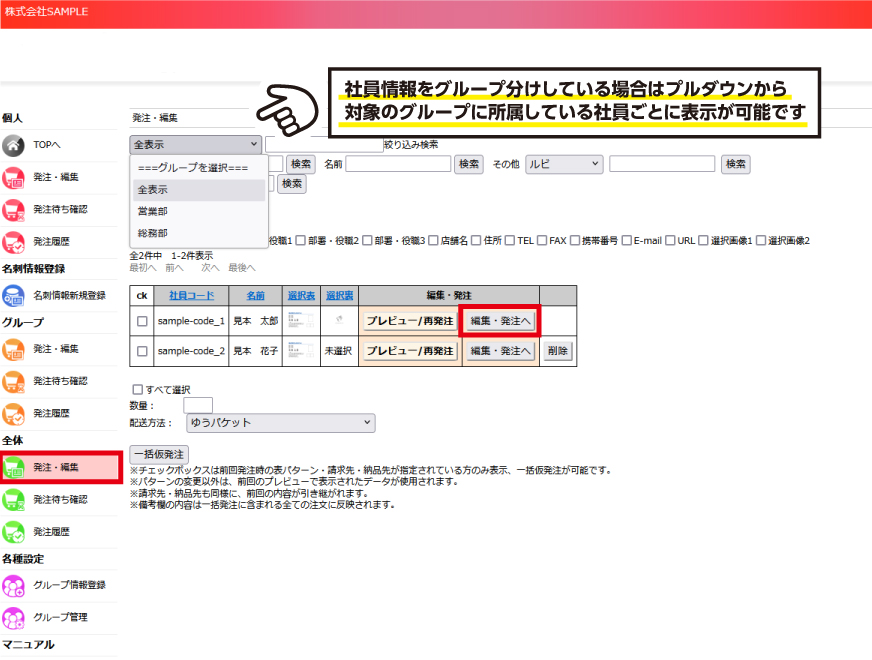Open the green 発注履歴 icon under 全体

[13, 531]
